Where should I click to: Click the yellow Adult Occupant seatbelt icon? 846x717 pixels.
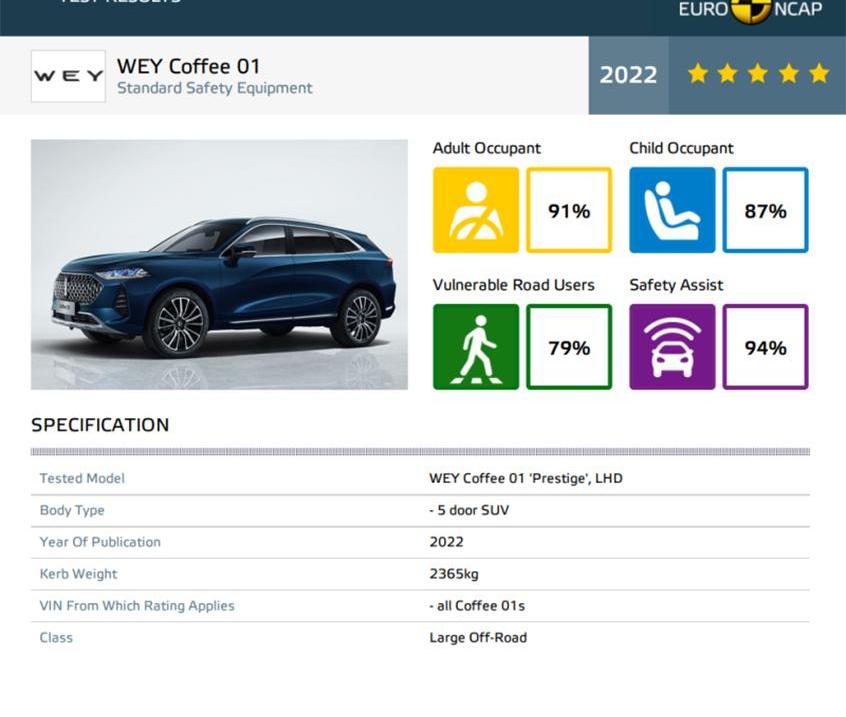476,210
